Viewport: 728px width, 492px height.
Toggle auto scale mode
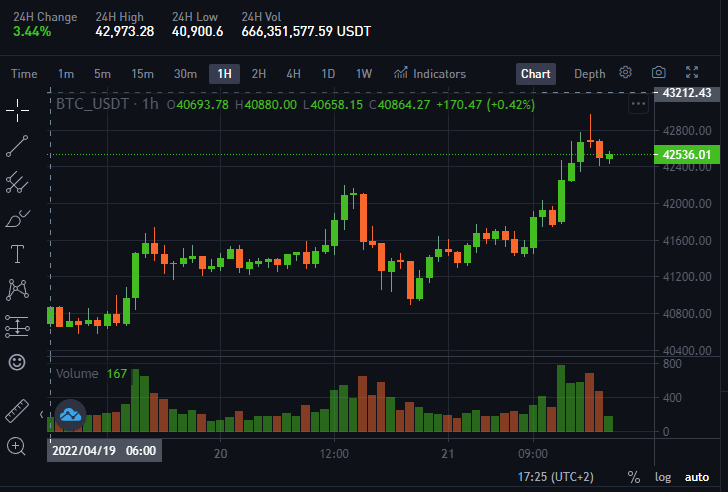click(697, 477)
